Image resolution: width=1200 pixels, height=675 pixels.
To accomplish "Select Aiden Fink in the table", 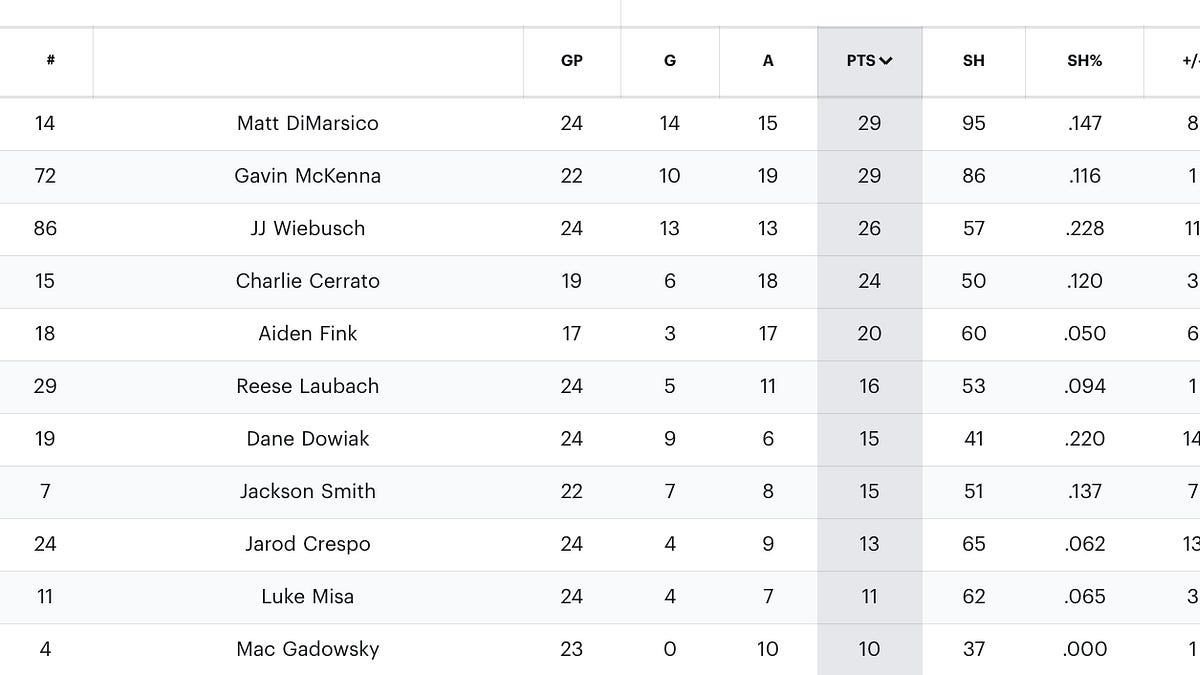I will [308, 333].
